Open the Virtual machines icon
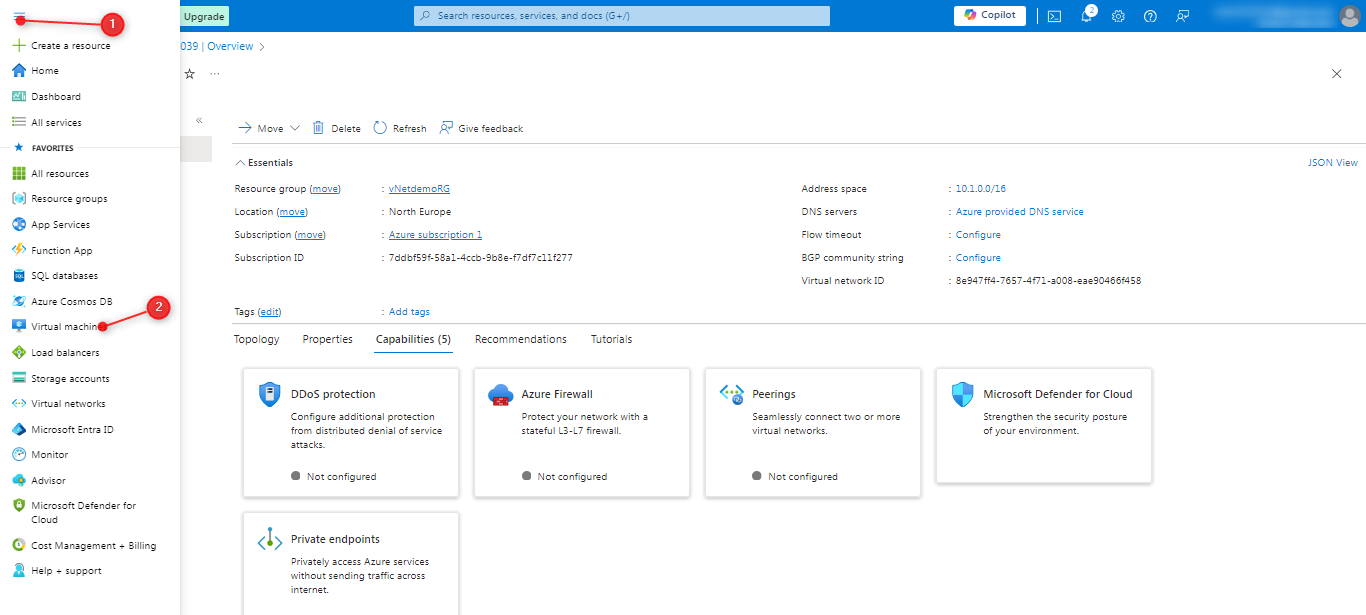Screen dimensions: 1366x615 click(x=18, y=327)
